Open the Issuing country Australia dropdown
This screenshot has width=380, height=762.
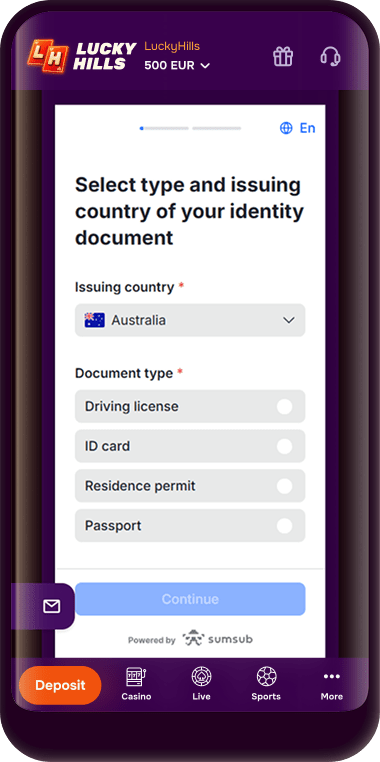click(x=190, y=320)
